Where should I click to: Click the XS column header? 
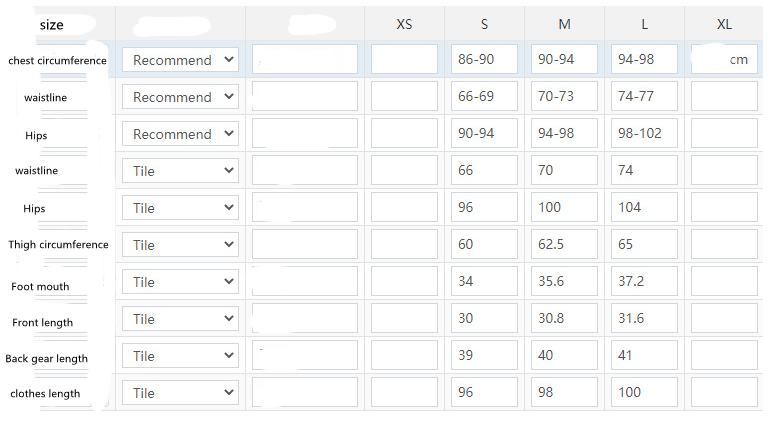(x=404, y=24)
